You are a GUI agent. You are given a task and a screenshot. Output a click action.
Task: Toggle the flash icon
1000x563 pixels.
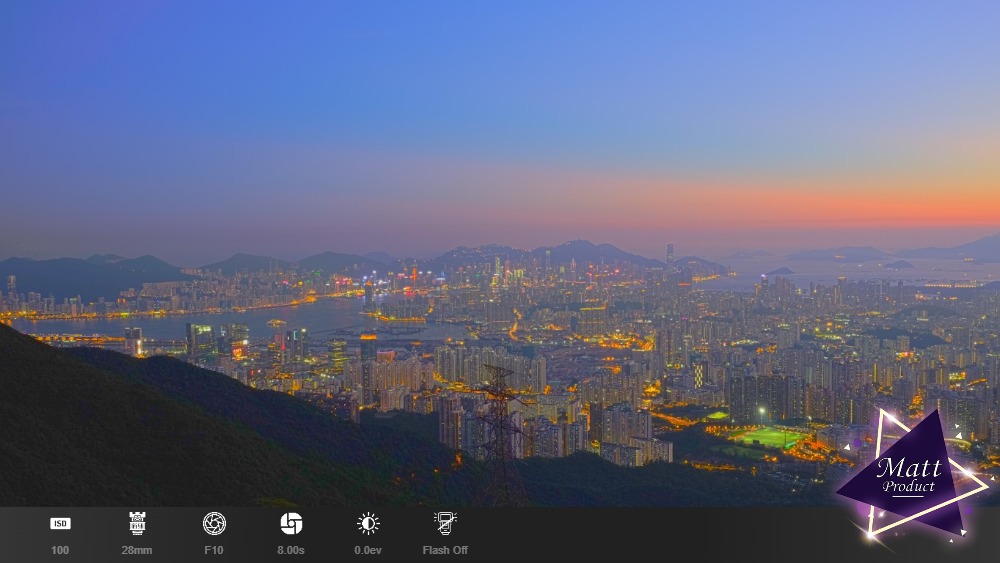[x=445, y=523]
